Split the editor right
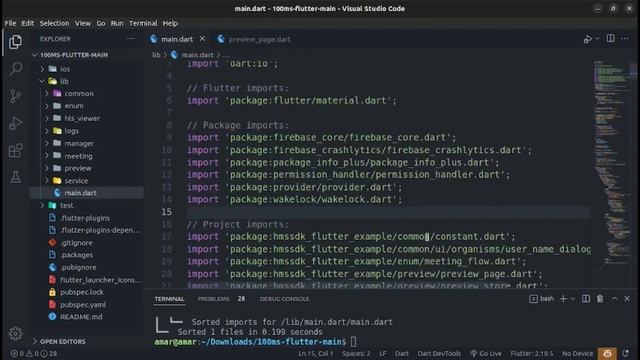640x360 pixels. pyautogui.click(x=610, y=38)
